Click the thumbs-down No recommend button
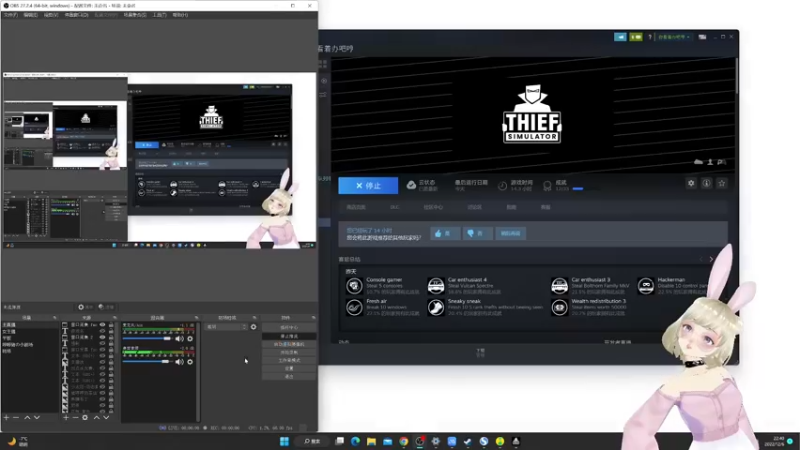This screenshot has width=800, height=450. [x=477, y=233]
